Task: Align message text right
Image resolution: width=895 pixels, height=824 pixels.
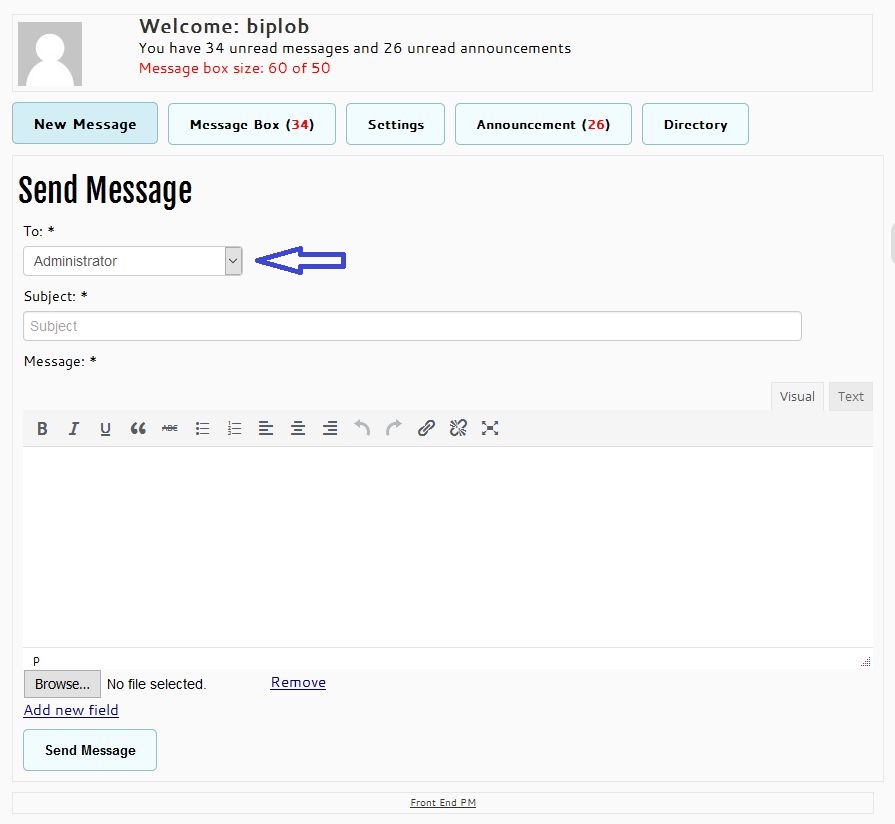Action: [x=330, y=429]
